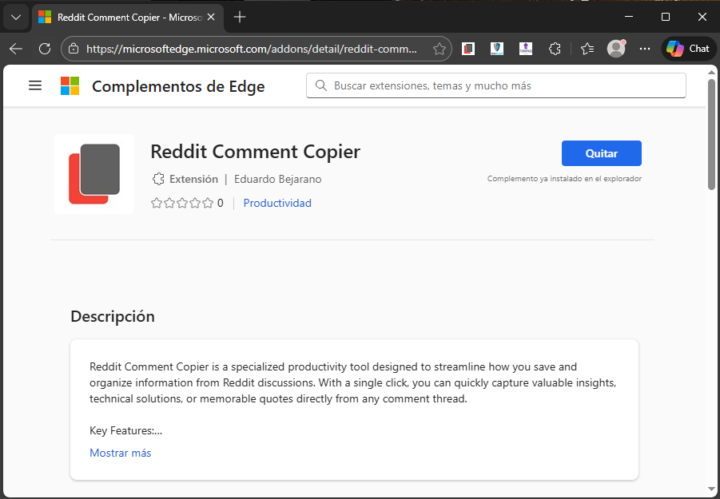
Task: Reload the current page
Action: (x=45, y=49)
